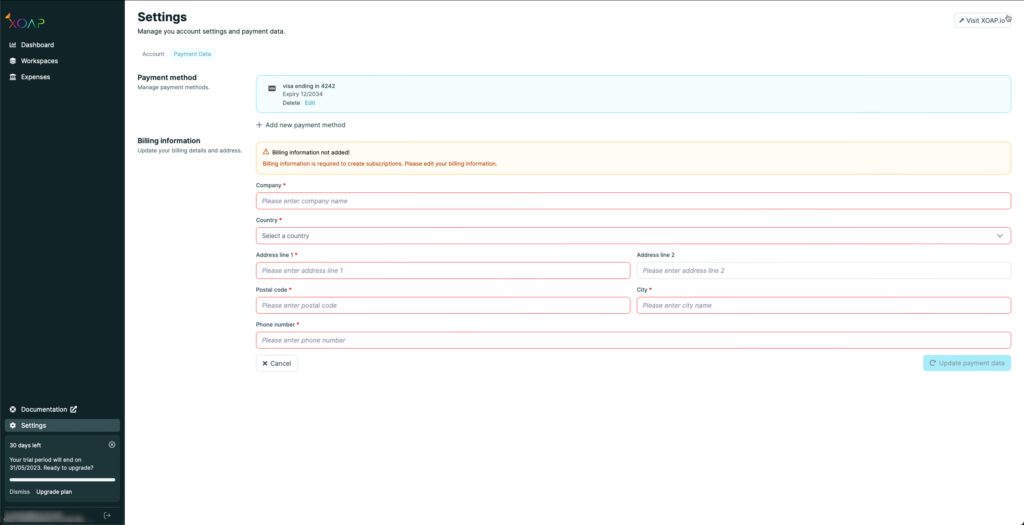Switch to the Payment Data tab

click(192, 54)
